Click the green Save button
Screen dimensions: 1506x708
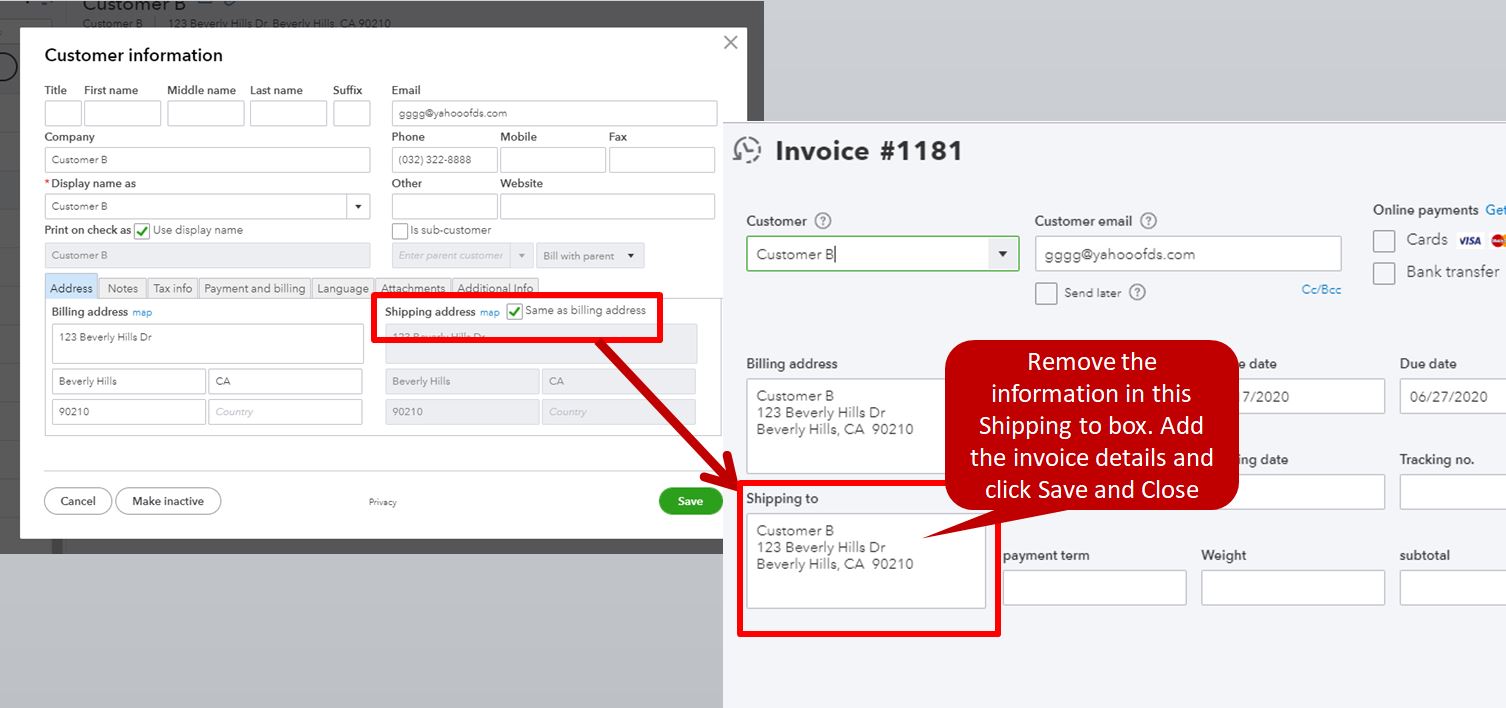690,501
